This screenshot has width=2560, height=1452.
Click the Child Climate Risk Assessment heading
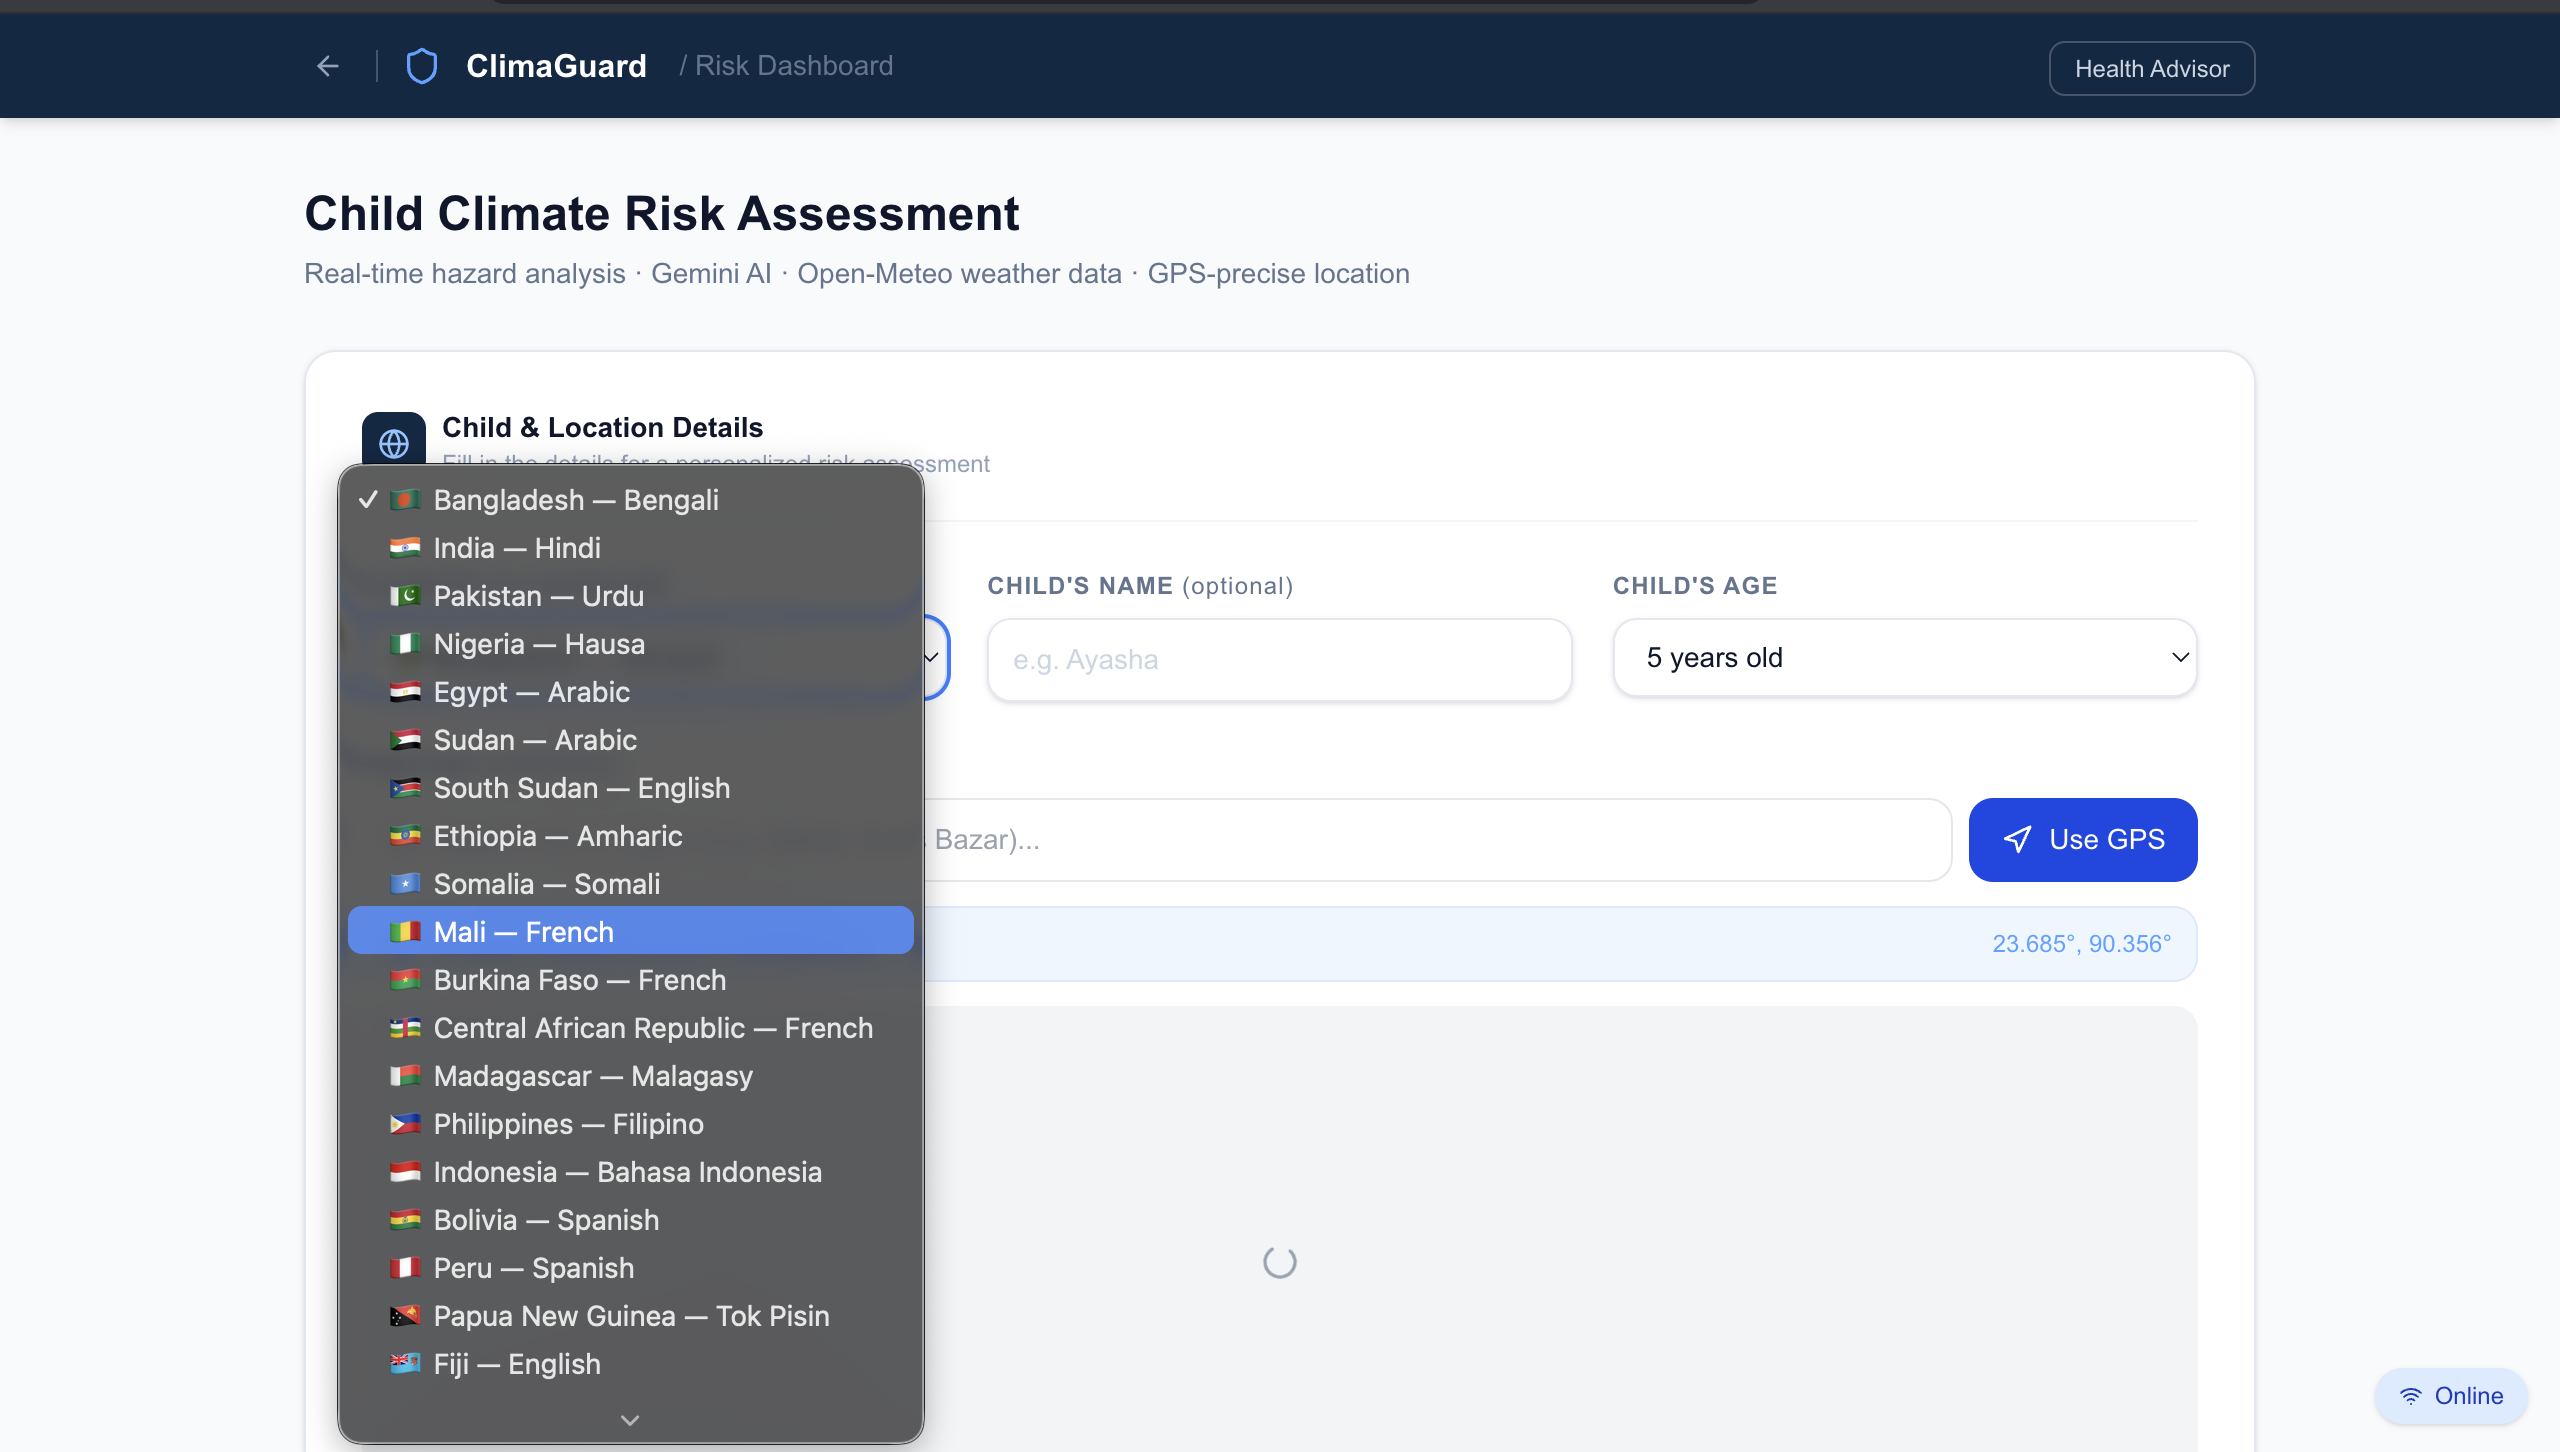pos(662,214)
